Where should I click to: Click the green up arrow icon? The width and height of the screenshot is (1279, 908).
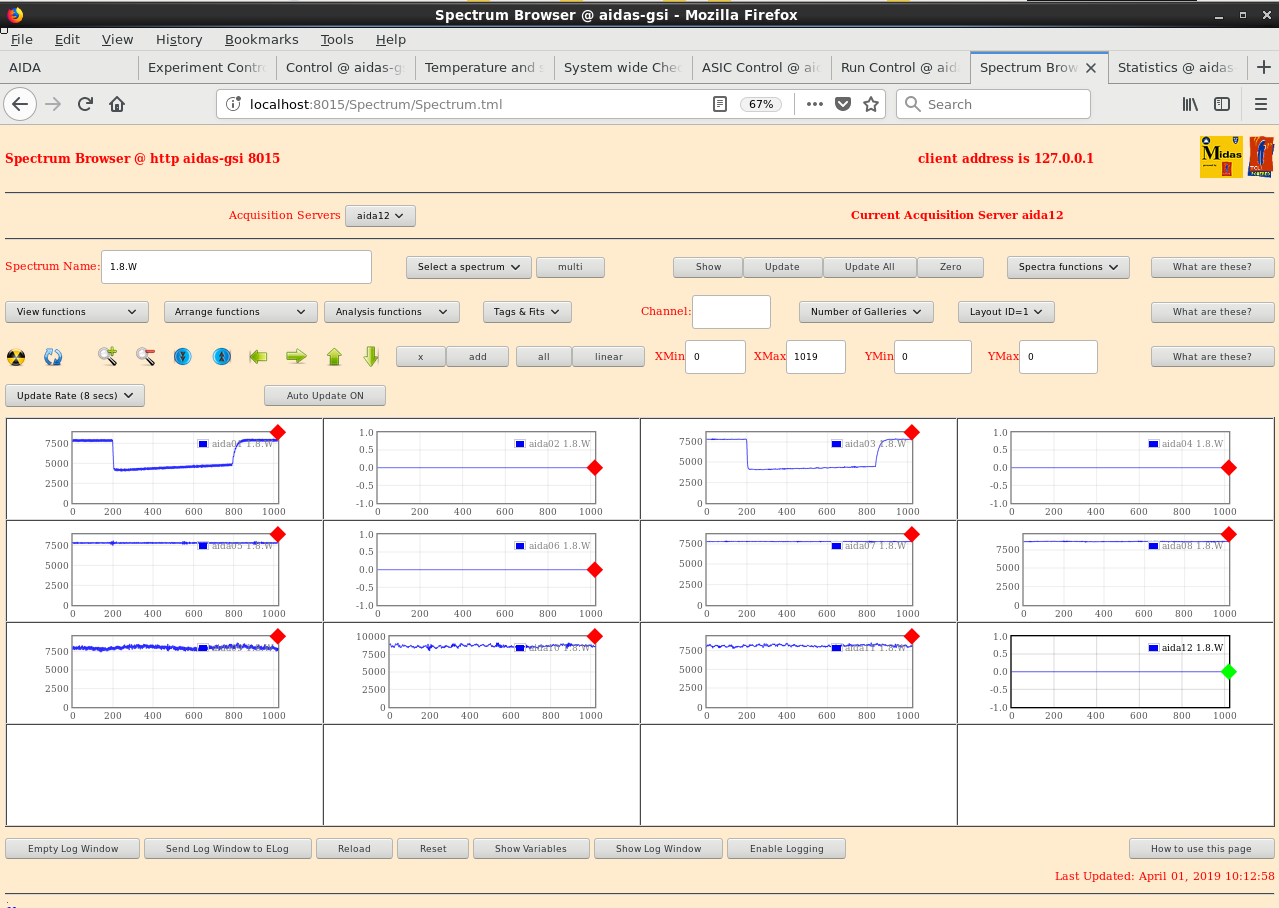coord(334,356)
